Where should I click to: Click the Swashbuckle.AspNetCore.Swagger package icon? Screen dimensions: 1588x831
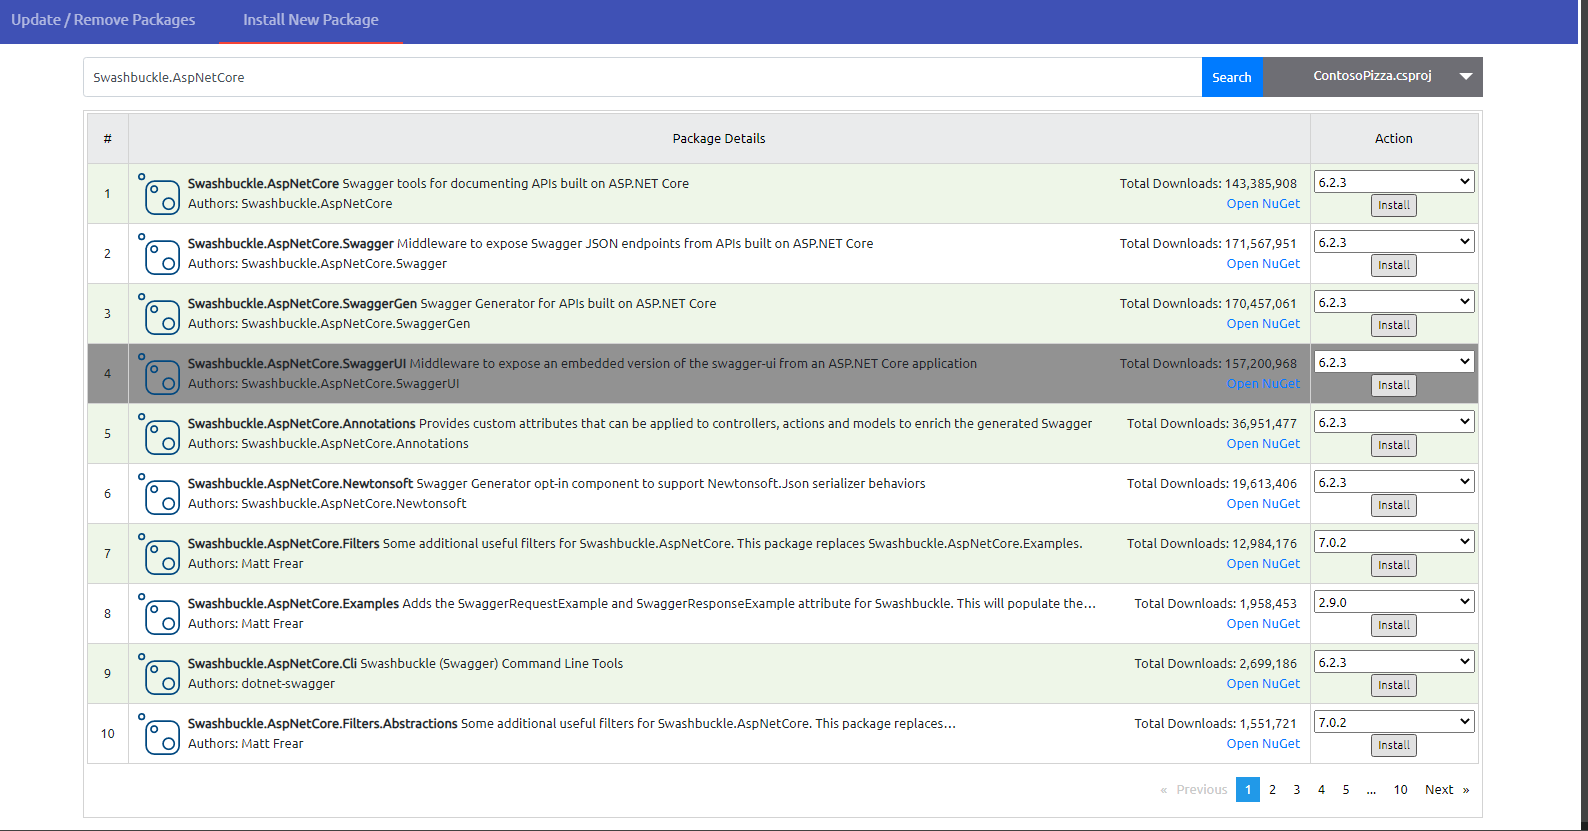tap(159, 254)
